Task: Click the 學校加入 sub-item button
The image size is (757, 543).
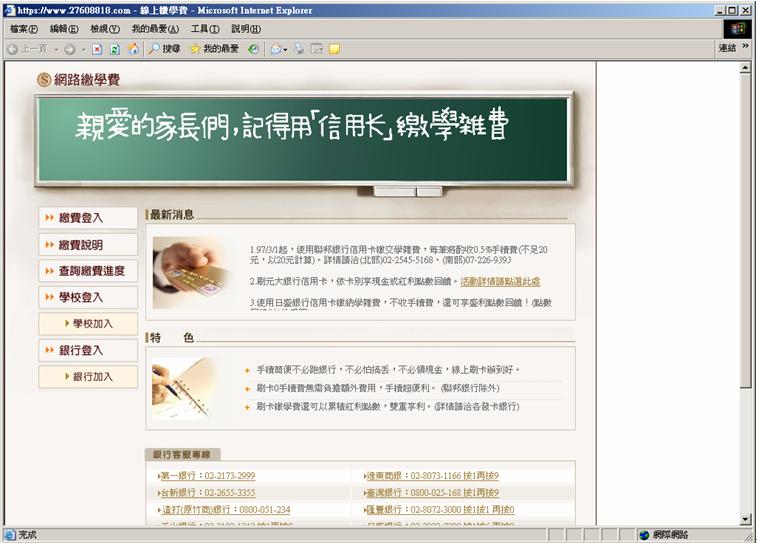Action: (88, 324)
